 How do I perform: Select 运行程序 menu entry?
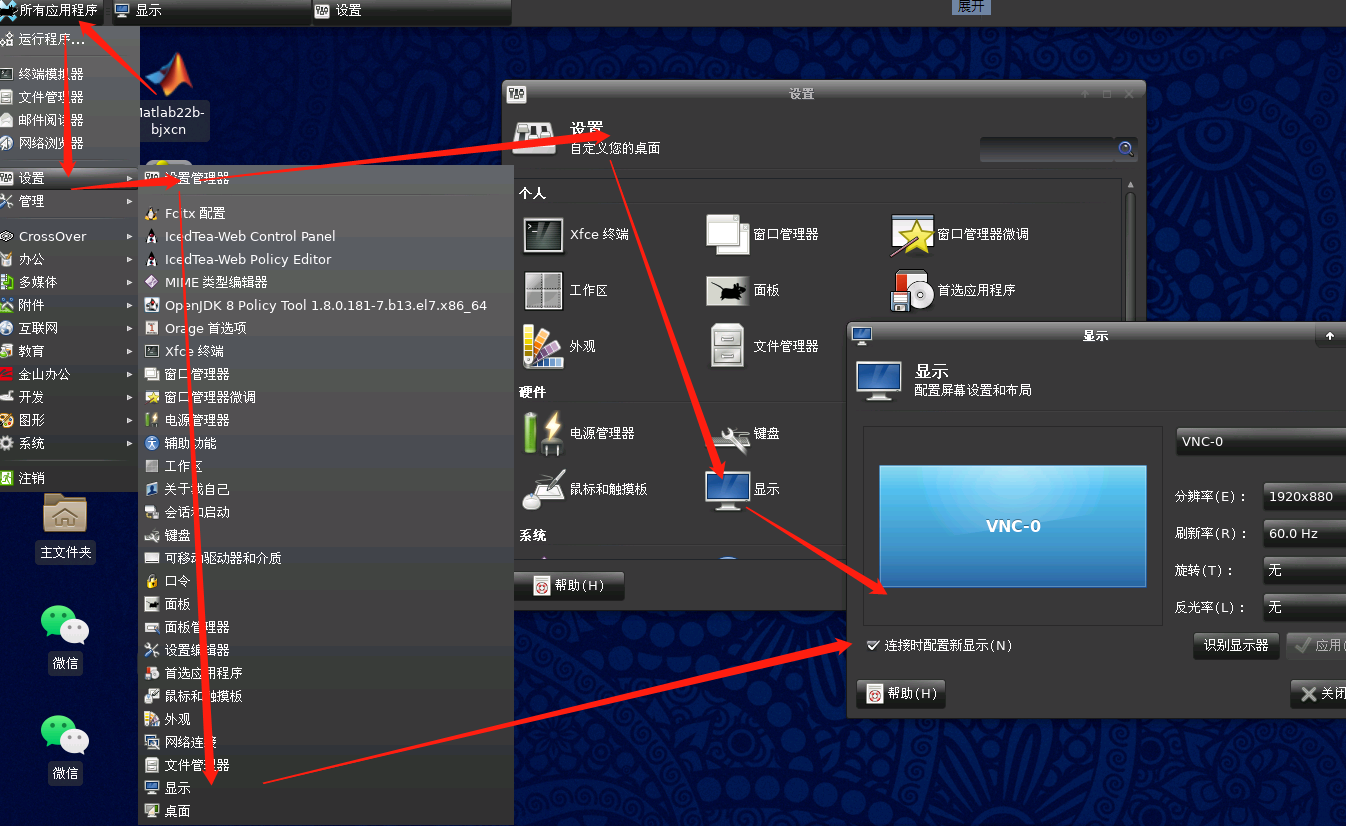[x=68, y=39]
